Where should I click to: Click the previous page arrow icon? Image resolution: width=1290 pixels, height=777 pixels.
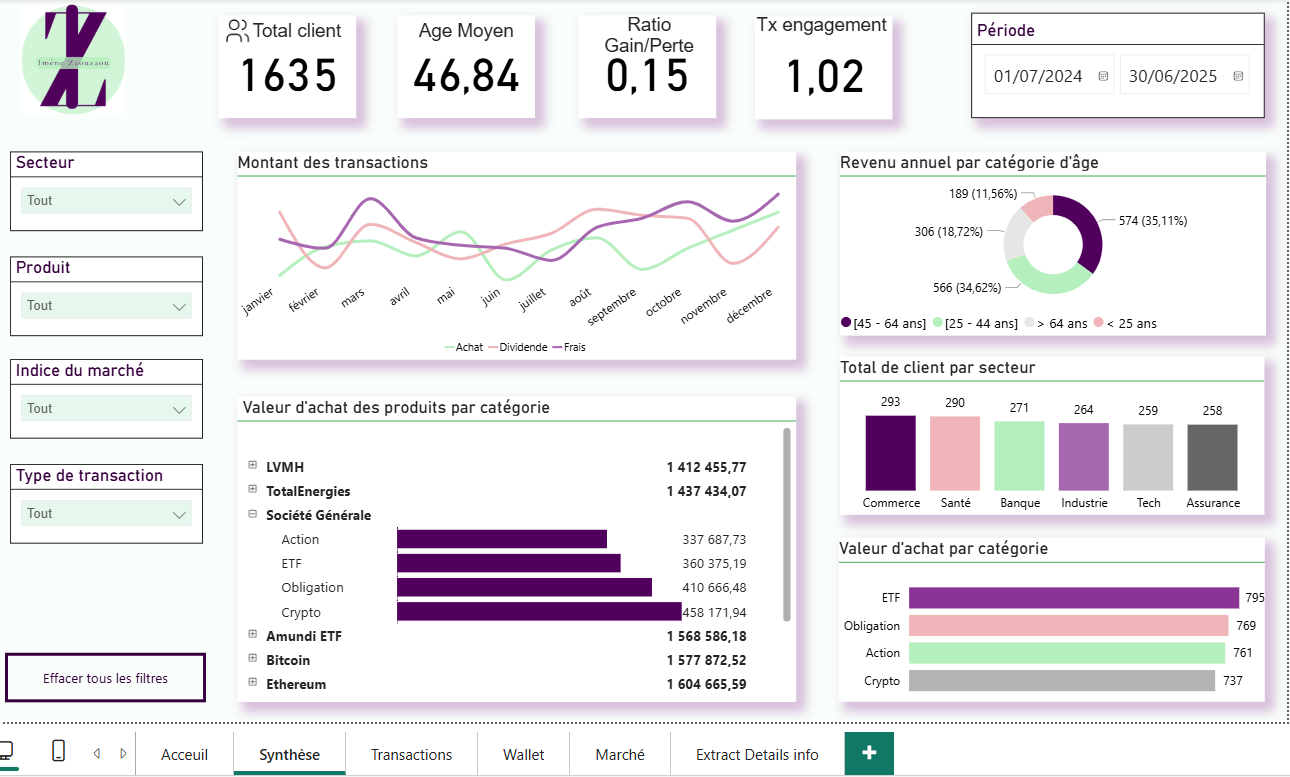97,754
